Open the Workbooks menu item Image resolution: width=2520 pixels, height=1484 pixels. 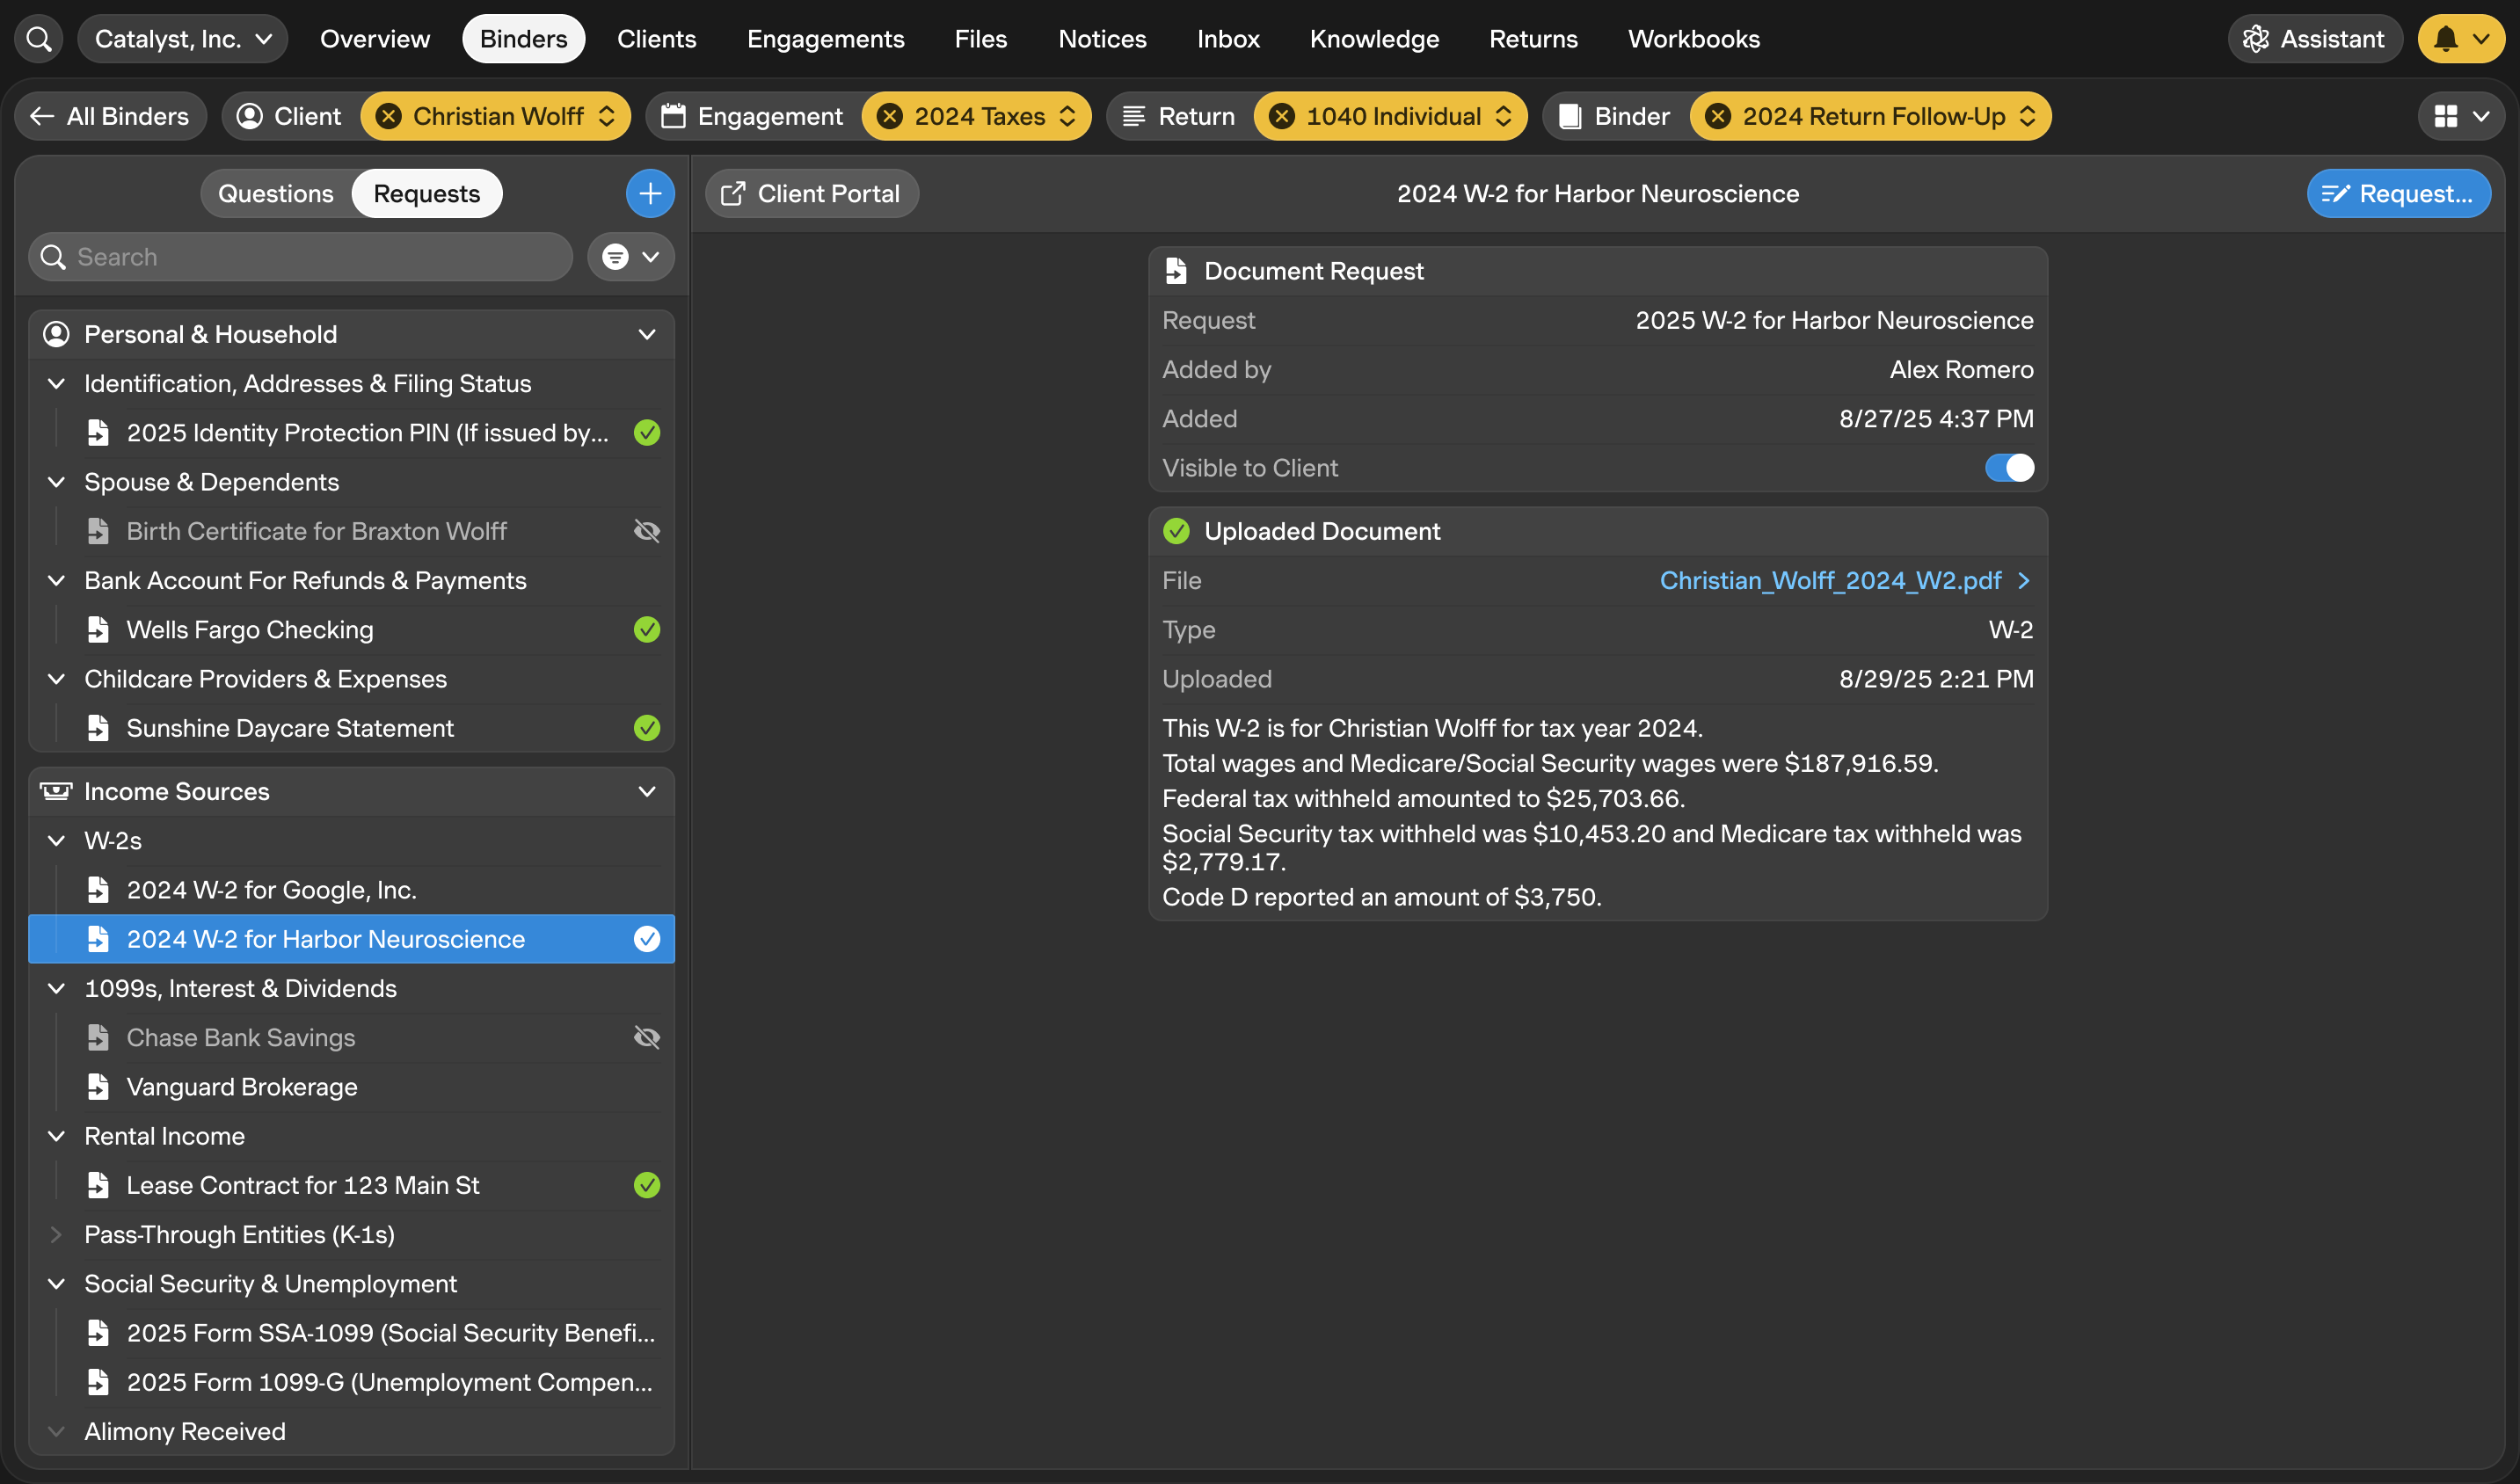(1693, 39)
